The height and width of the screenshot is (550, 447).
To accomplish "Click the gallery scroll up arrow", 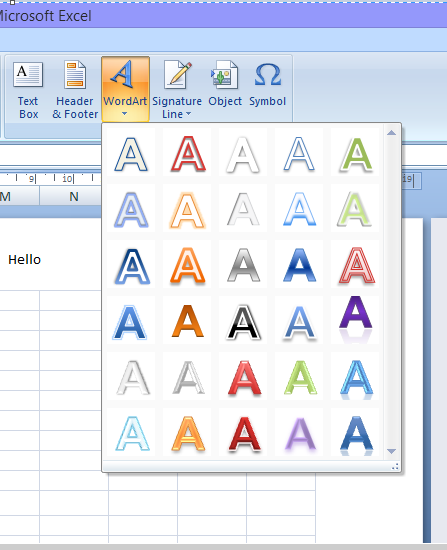I will [392, 133].
